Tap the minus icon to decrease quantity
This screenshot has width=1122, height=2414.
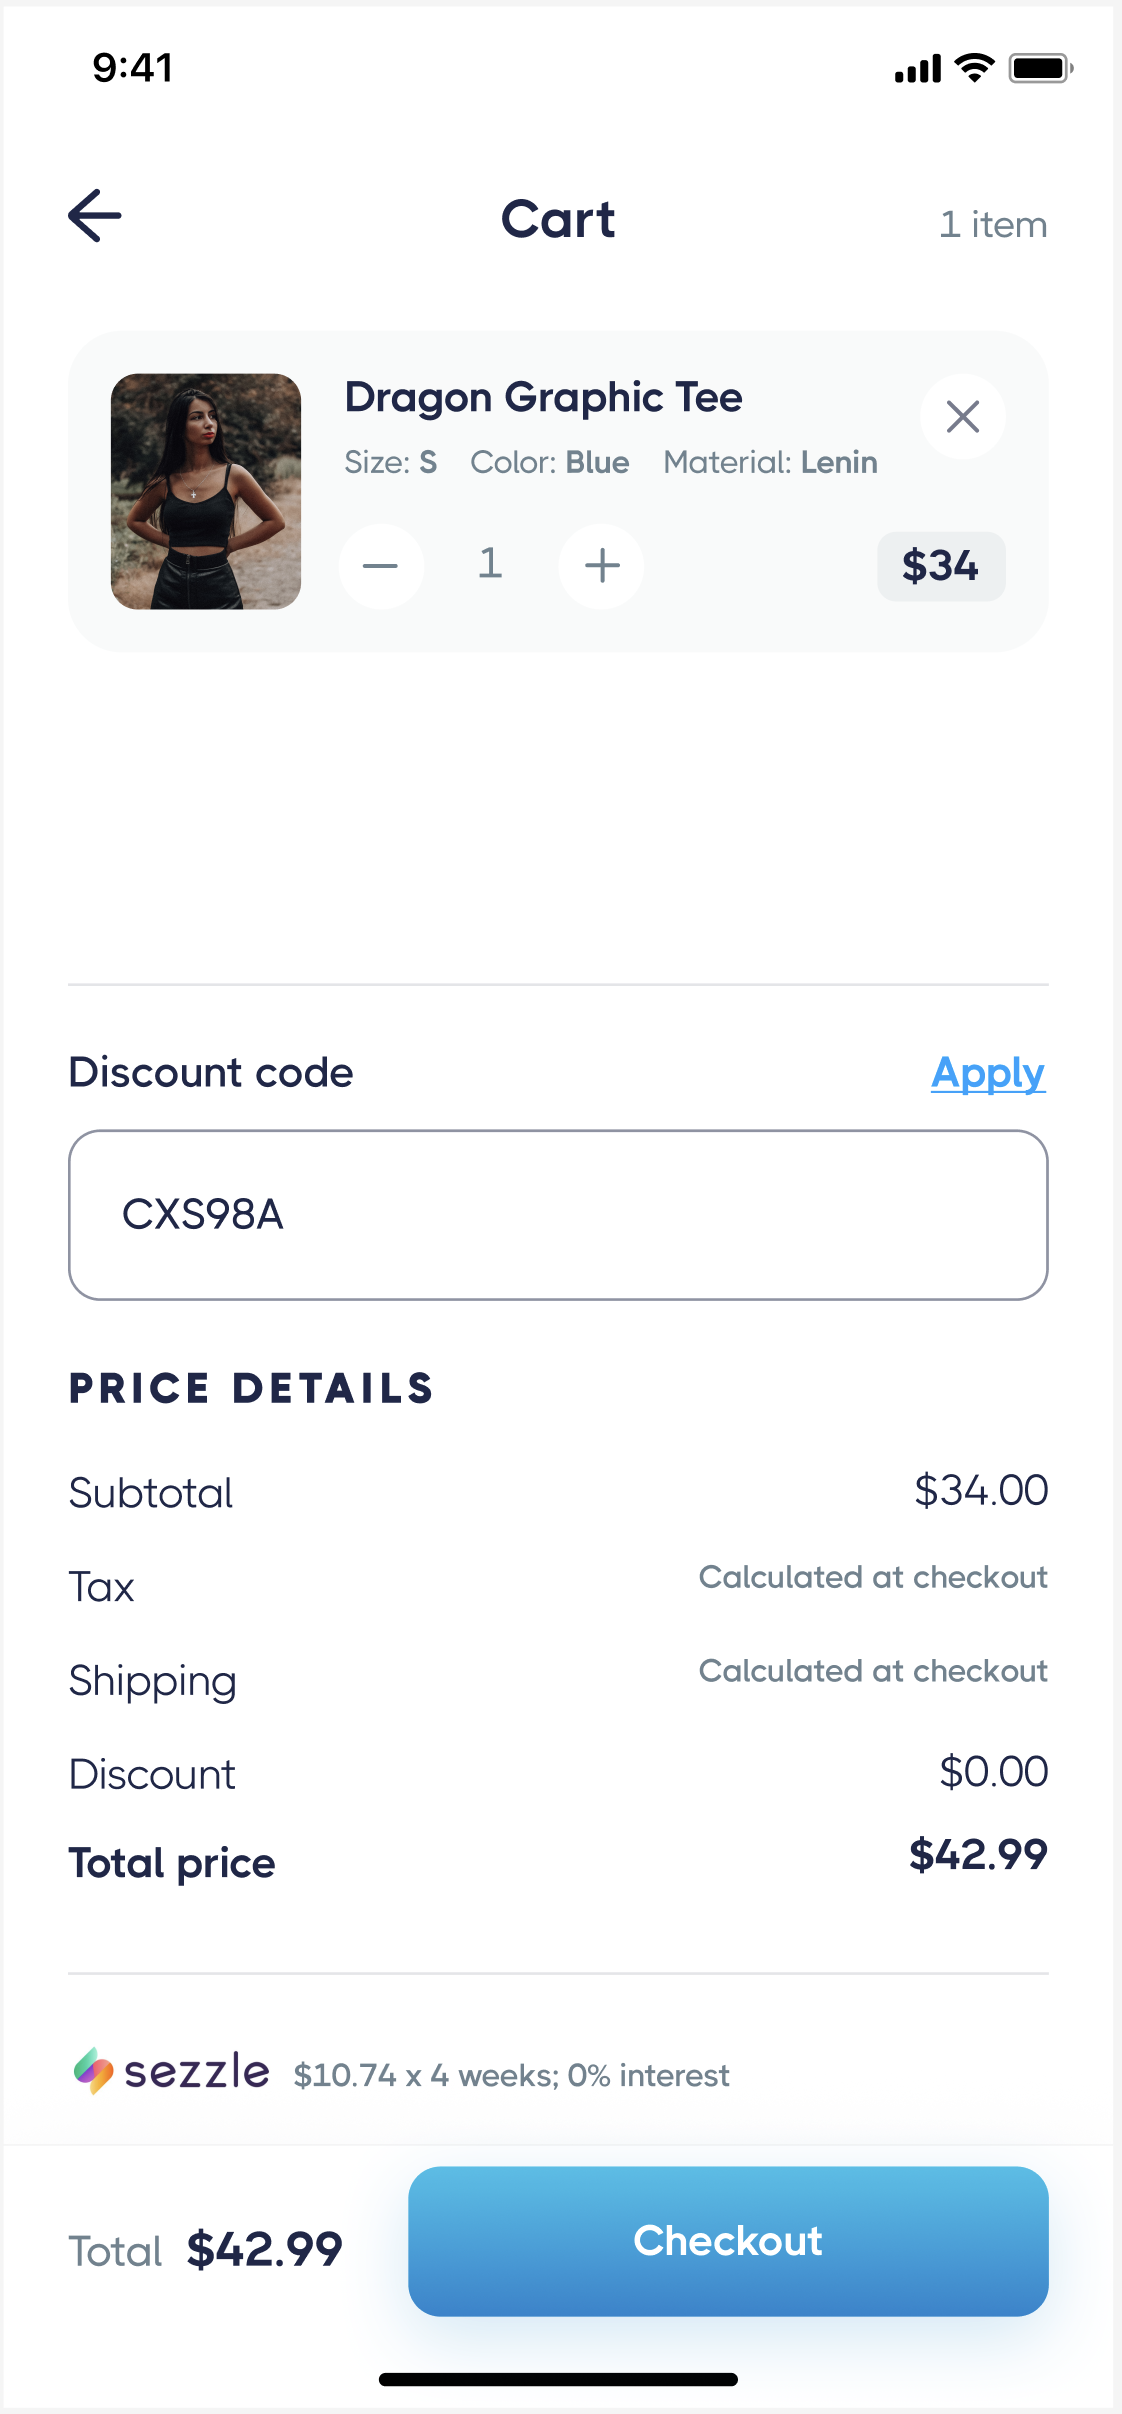(381, 566)
